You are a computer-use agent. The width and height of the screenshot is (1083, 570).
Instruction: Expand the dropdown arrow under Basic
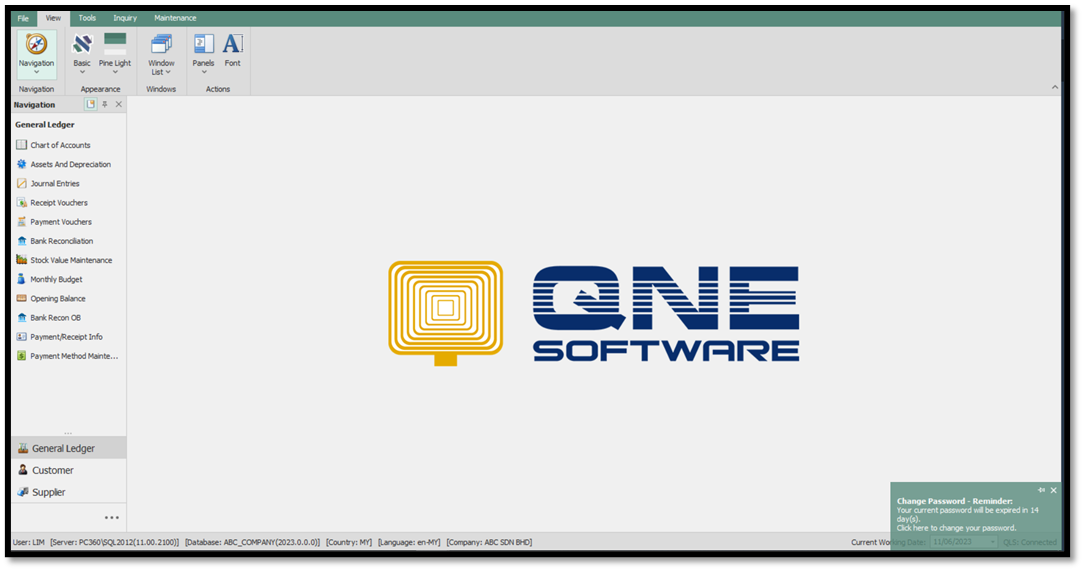point(82,72)
